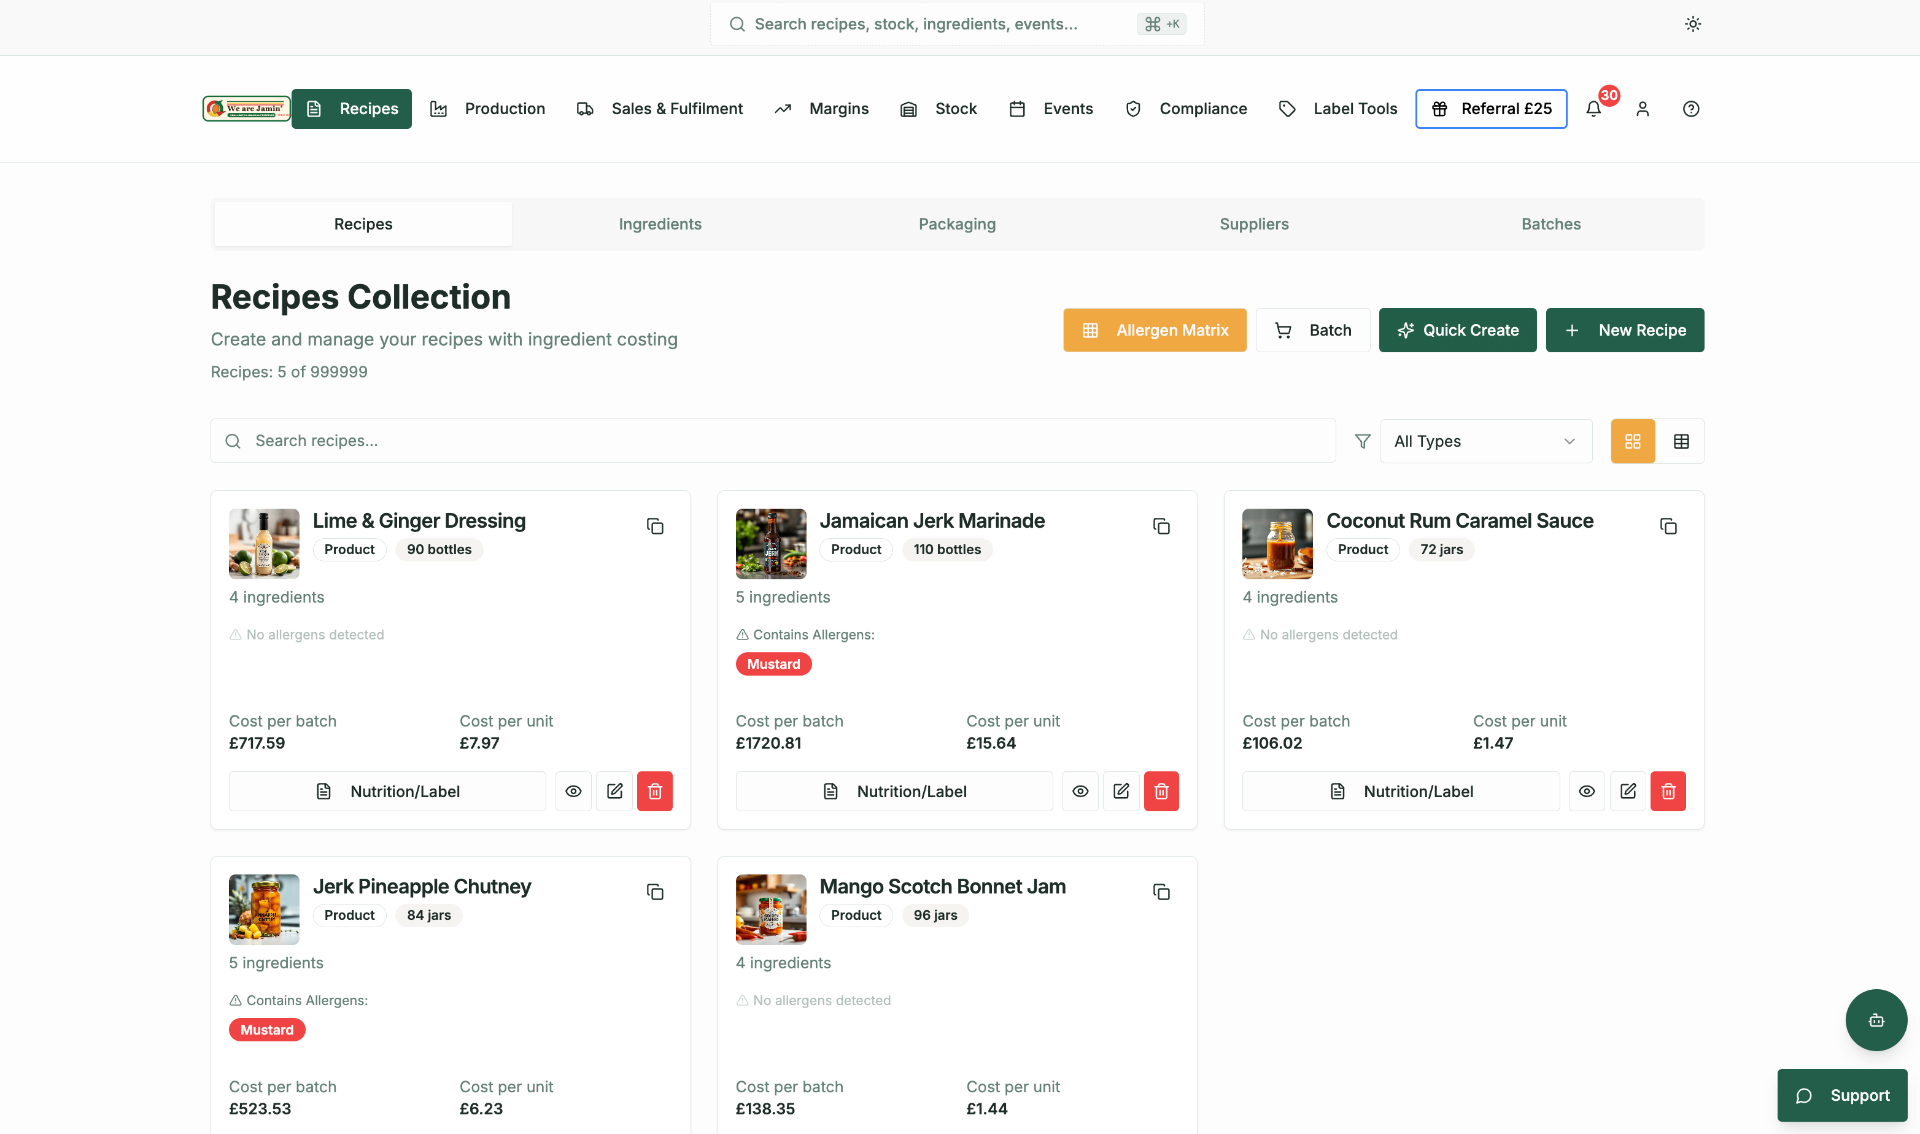Screen dimensions: 1920x1134
Task: Open Nutrition/Label for Jamaican Jerk Marinade
Action: coord(894,791)
